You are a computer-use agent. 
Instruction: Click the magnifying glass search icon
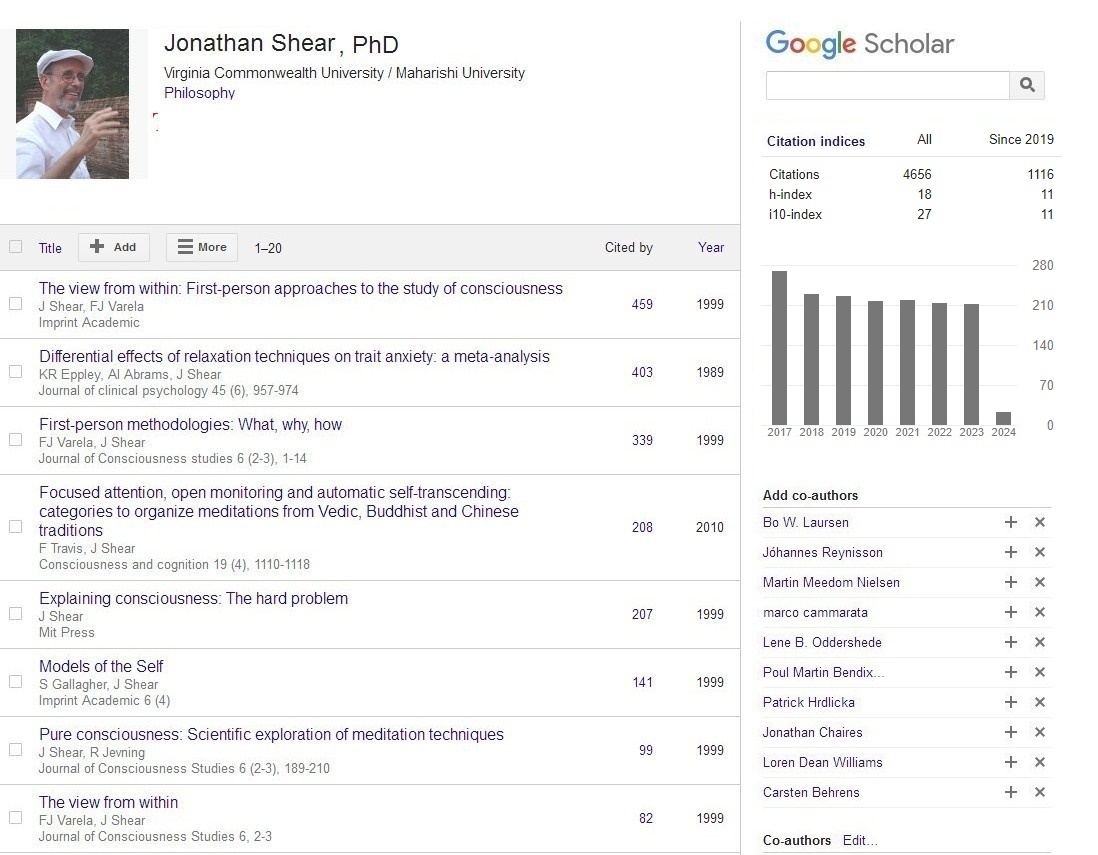pyautogui.click(x=1027, y=85)
